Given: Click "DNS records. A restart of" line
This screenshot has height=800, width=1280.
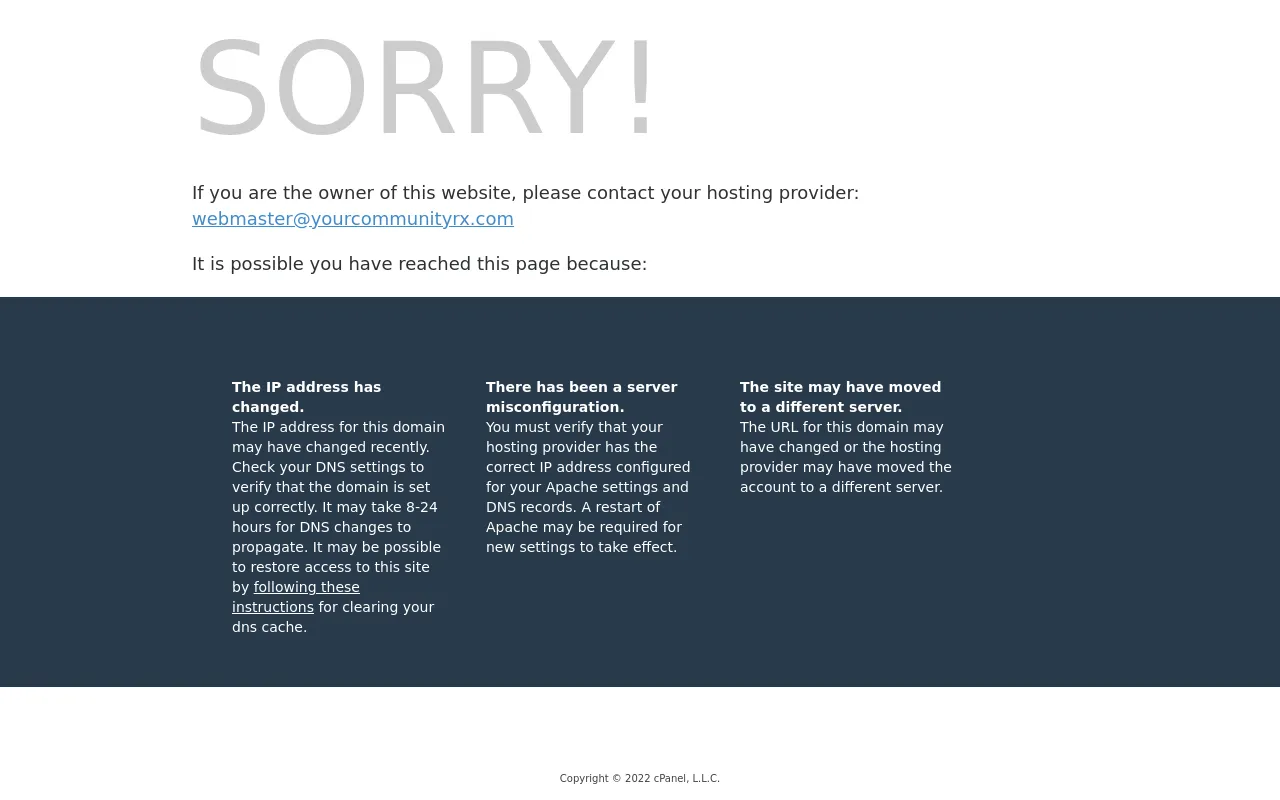Looking at the screenshot, I should 573,507.
